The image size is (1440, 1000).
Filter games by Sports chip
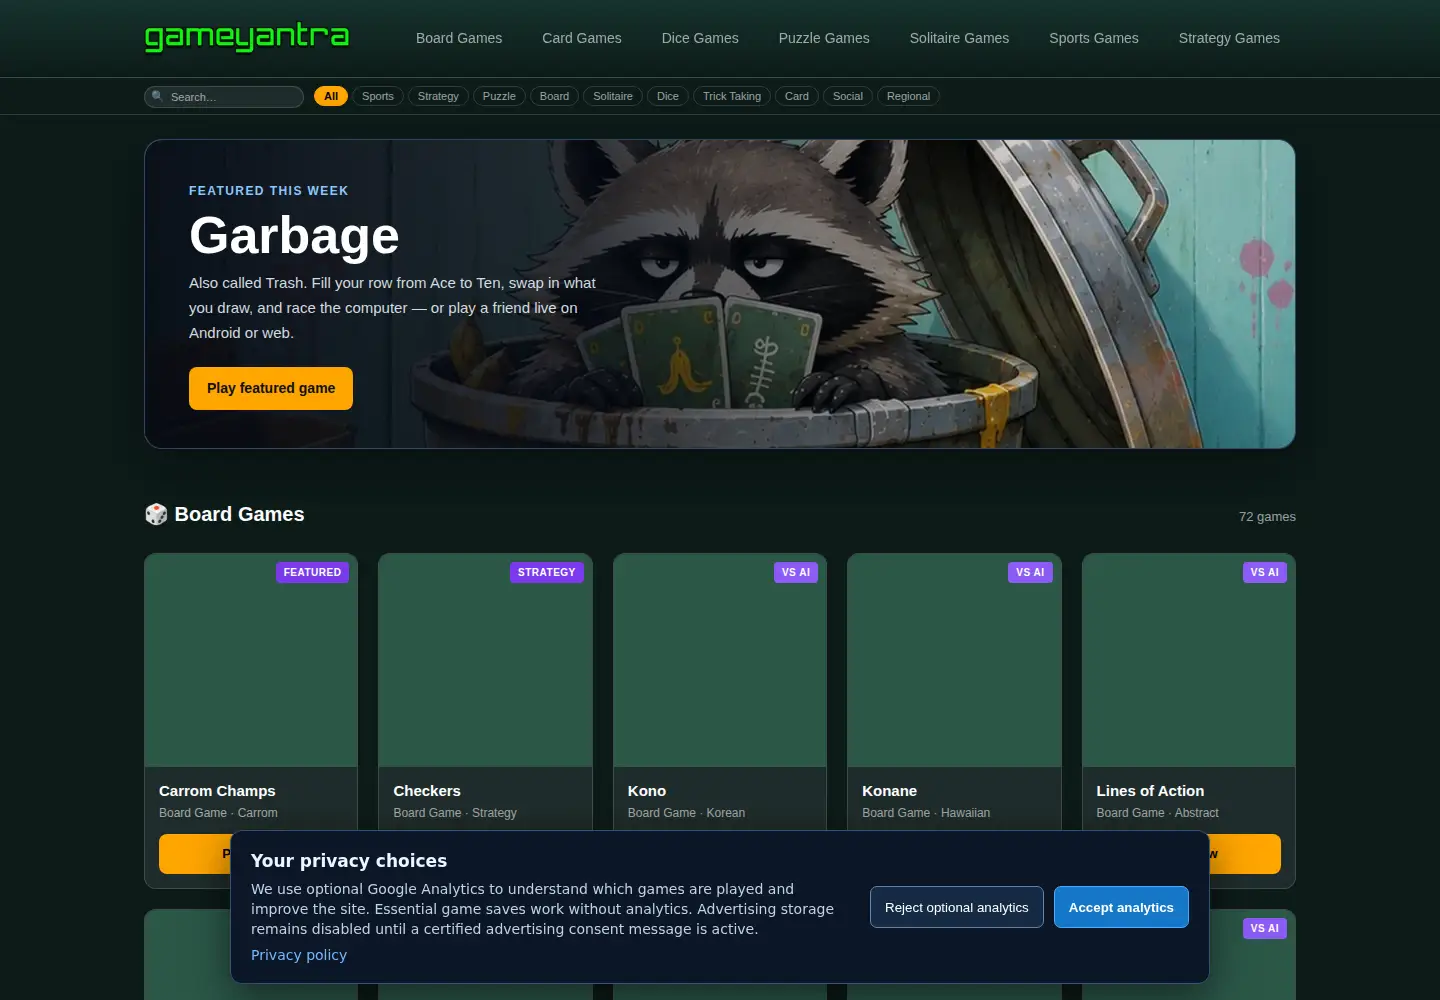(378, 96)
